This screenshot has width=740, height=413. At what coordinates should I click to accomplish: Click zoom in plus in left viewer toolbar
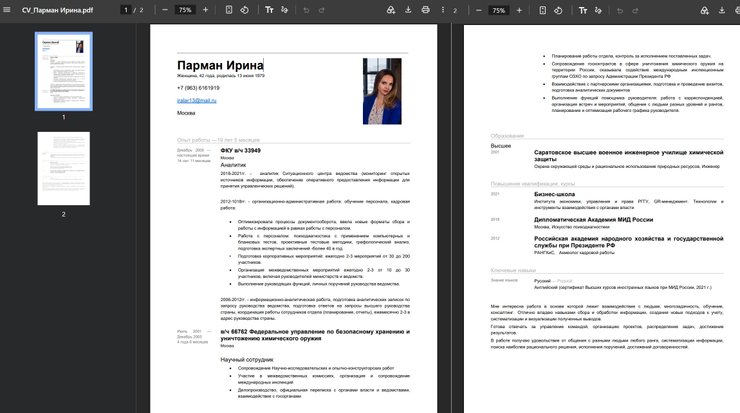tap(205, 10)
